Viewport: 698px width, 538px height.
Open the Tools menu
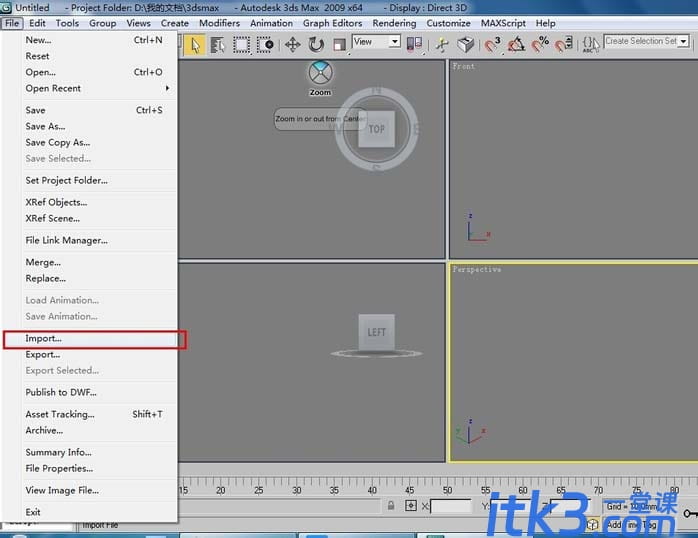(67, 23)
